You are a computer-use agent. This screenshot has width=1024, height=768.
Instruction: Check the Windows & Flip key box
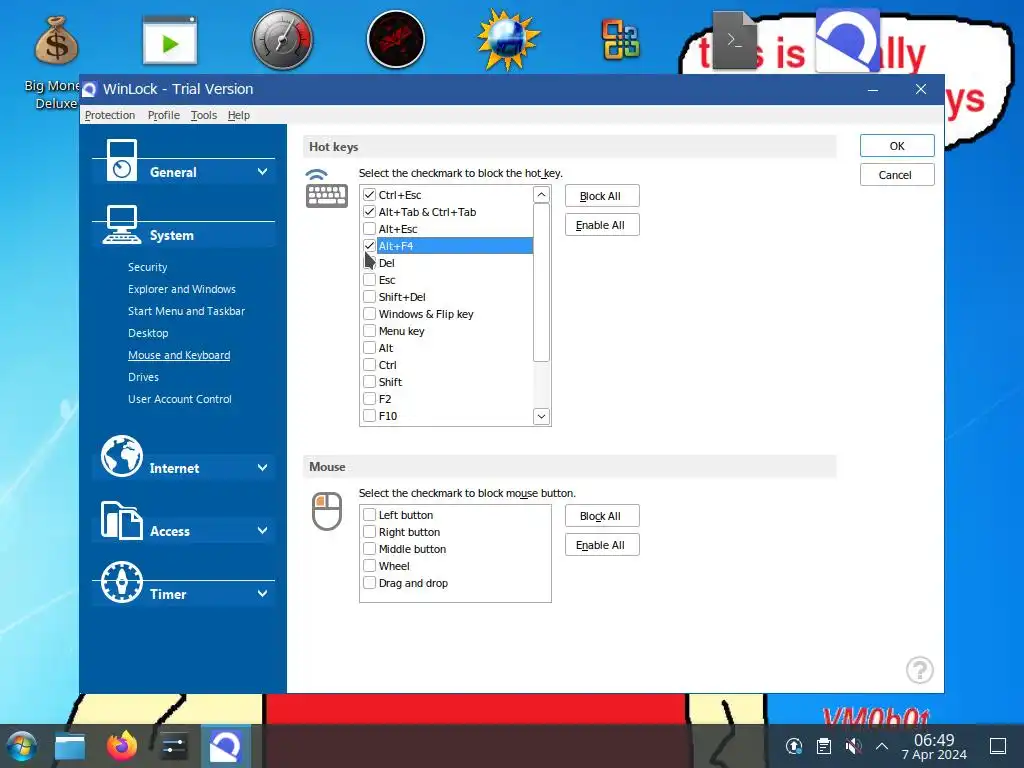[x=370, y=313]
